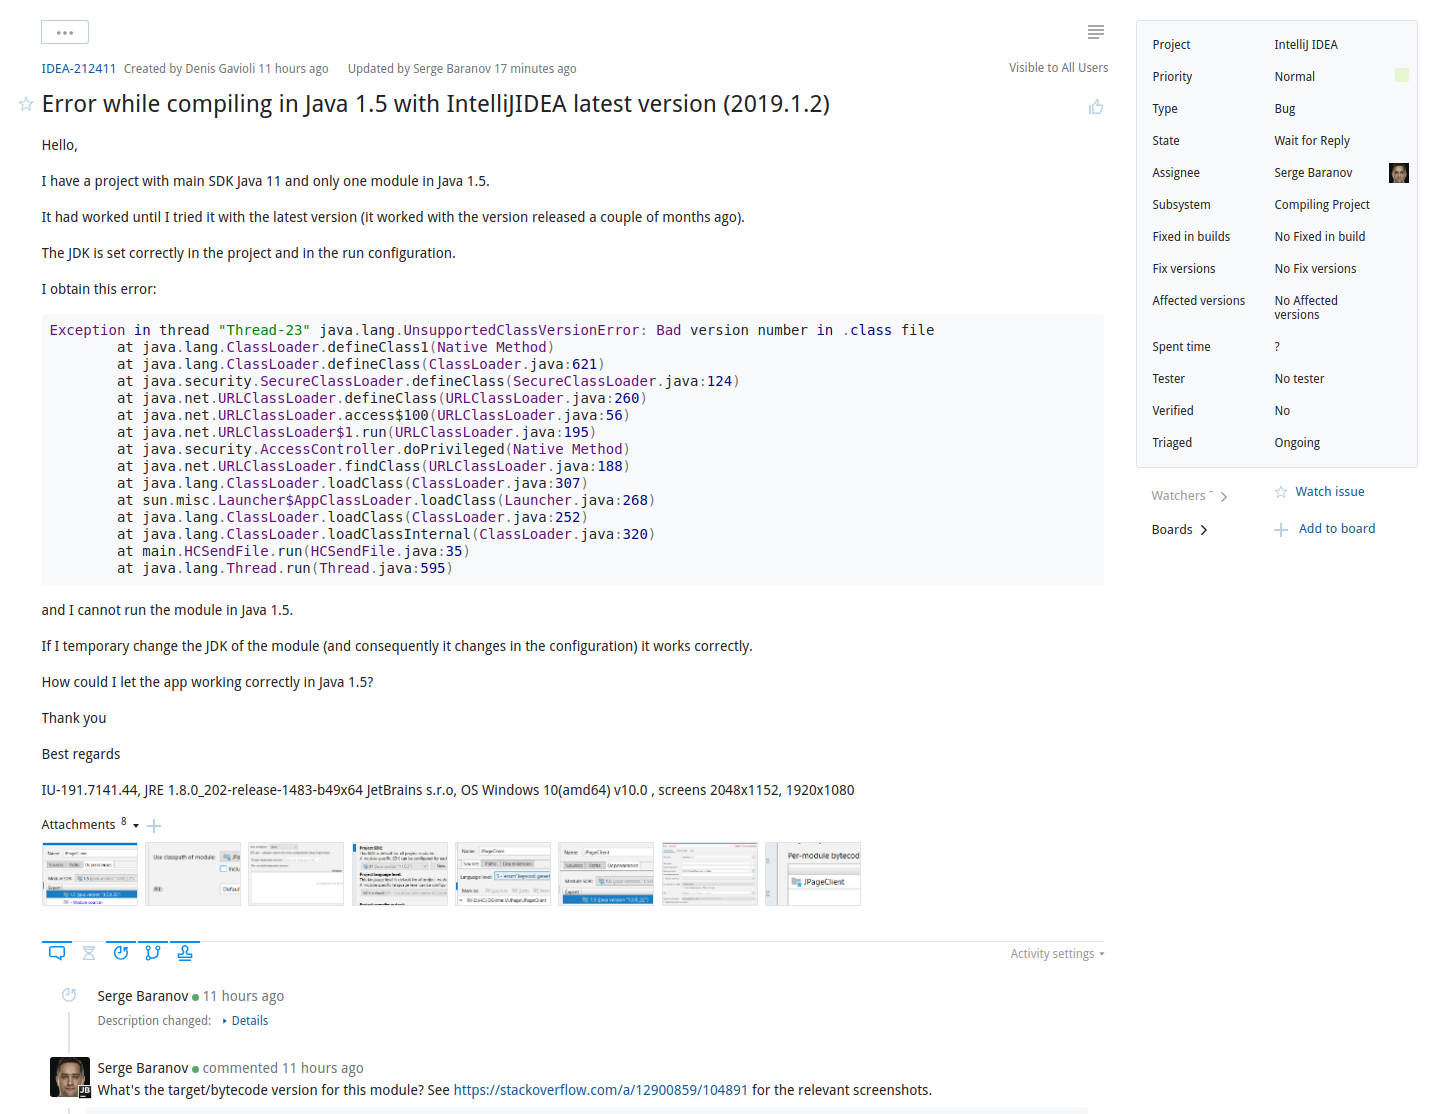The height and width of the screenshot is (1114, 1437).
Task: Open the Attachments dropdown caret
Action: pos(136,826)
